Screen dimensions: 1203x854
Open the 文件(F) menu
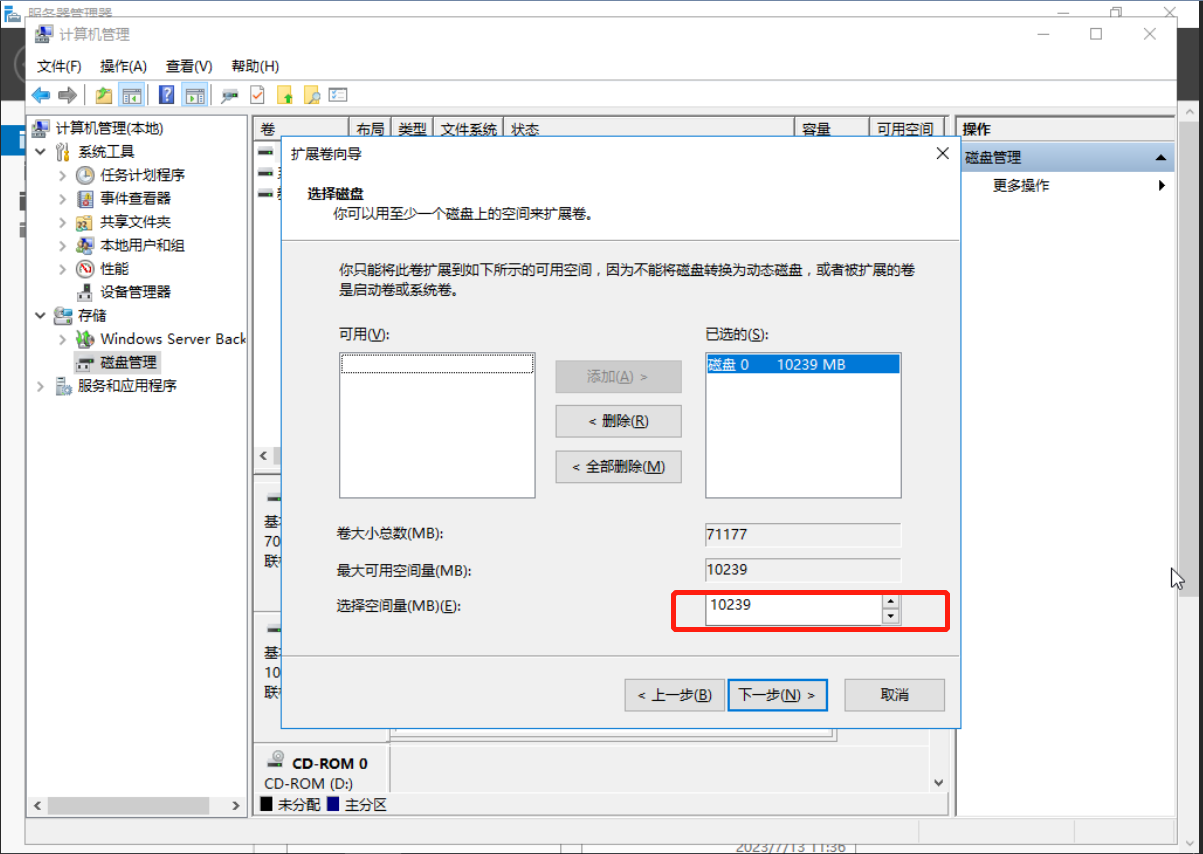tap(59, 66)
